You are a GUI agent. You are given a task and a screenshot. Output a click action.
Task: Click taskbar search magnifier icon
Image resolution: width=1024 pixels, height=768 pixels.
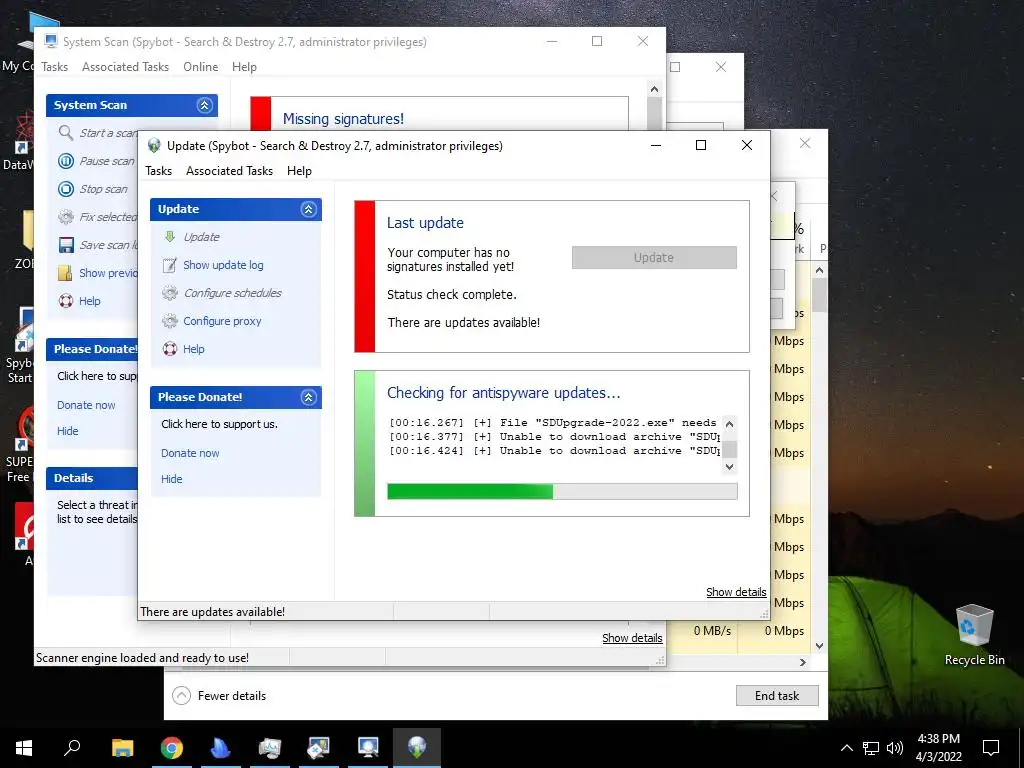tap(72, 746)
